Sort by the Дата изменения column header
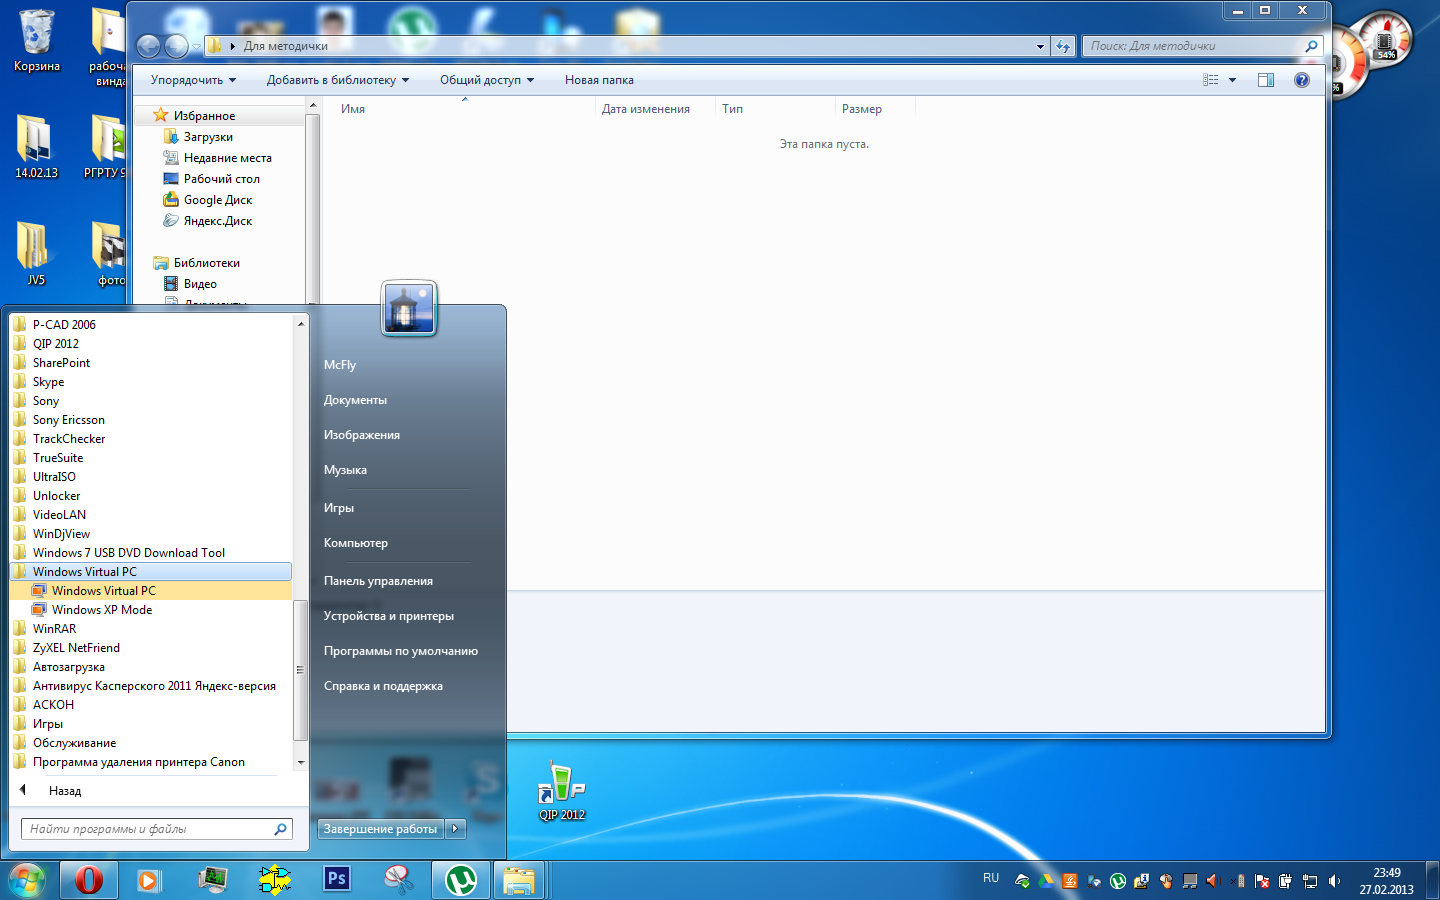 click(x=646, y=109)
